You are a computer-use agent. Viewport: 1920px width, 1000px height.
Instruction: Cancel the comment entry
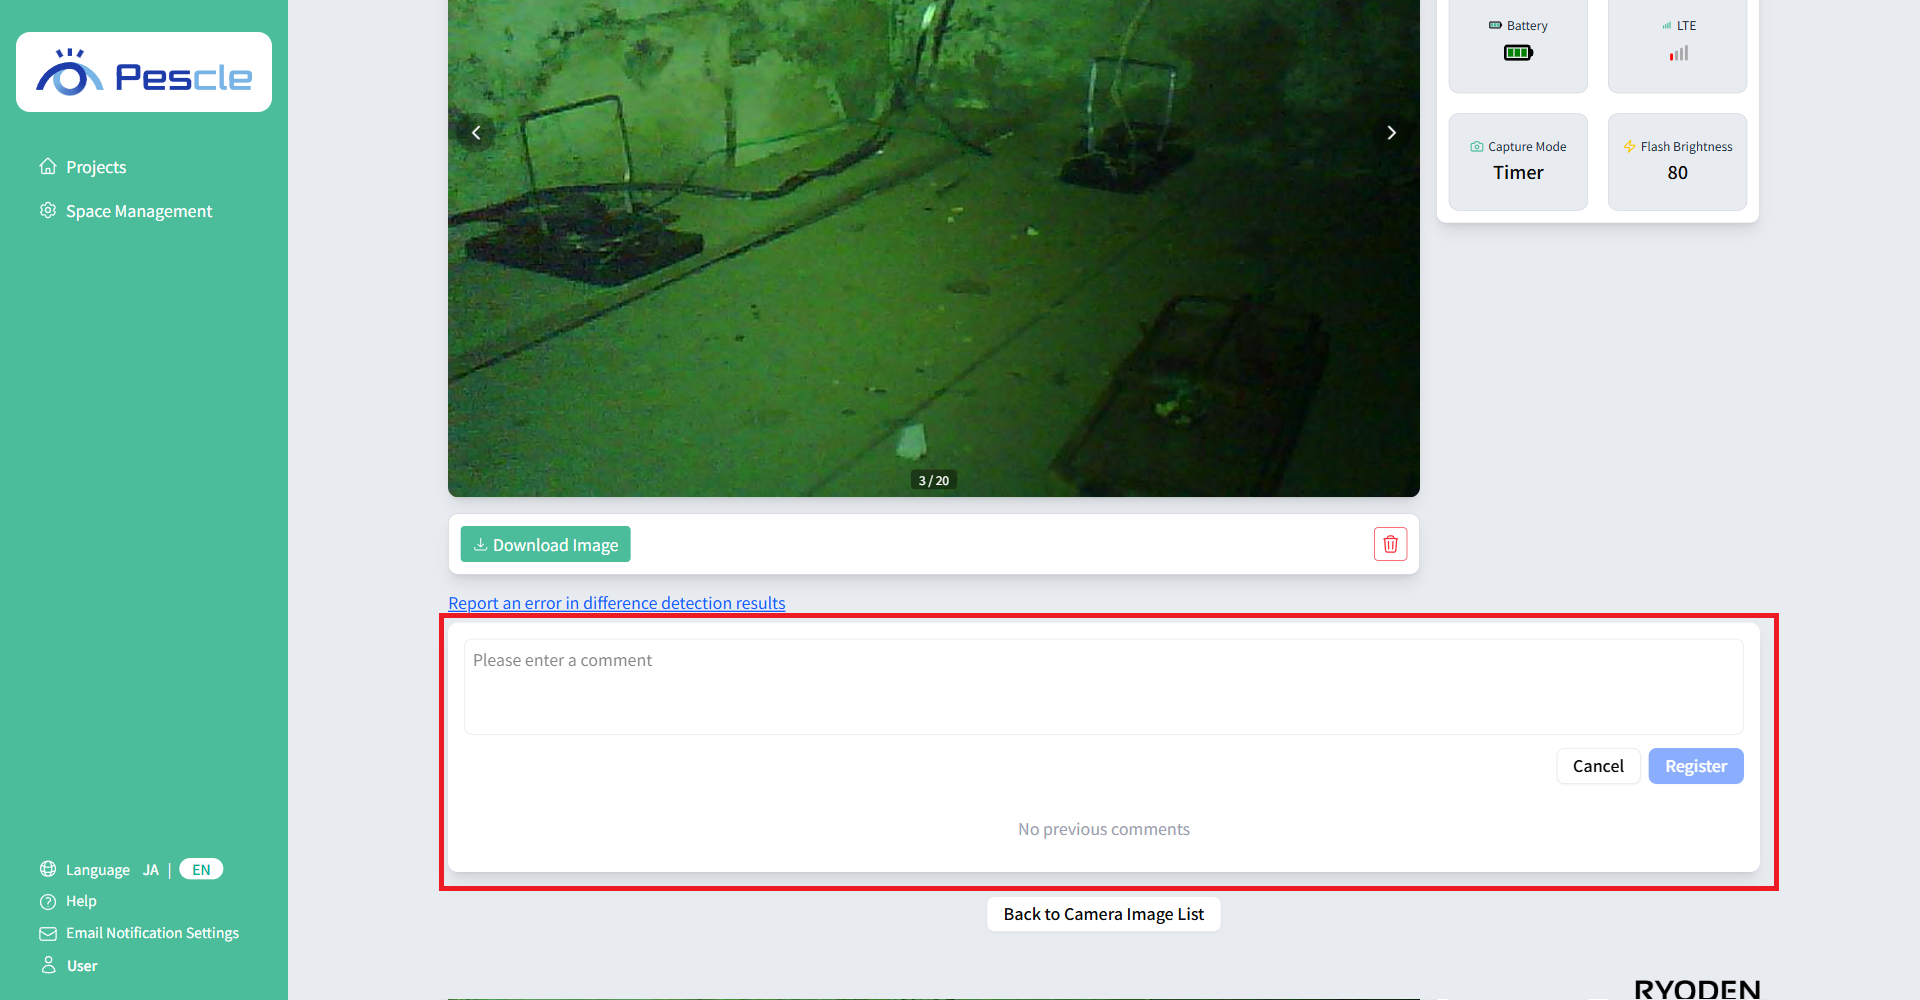[1598, 766]
